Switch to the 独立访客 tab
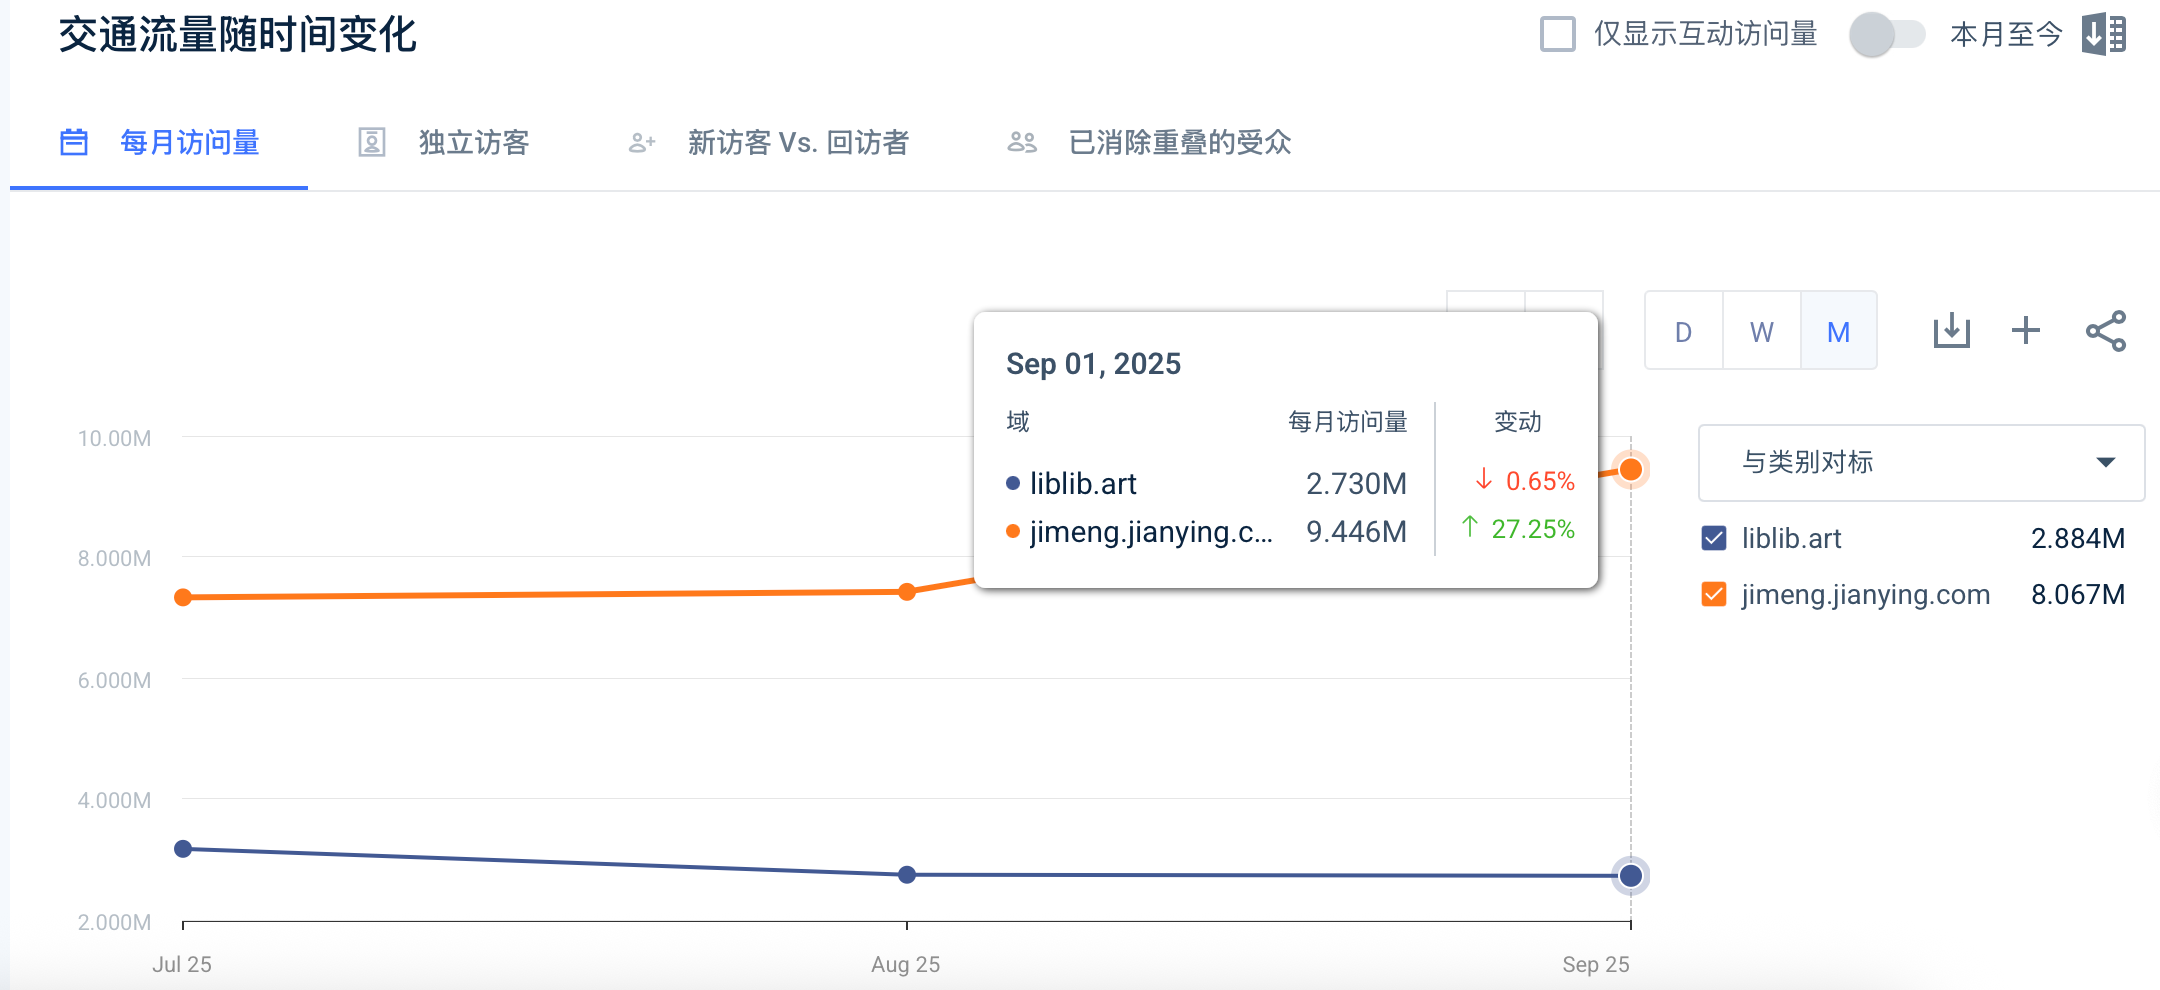The width and height of the screenshot is (2160, 990). [473, 143]
